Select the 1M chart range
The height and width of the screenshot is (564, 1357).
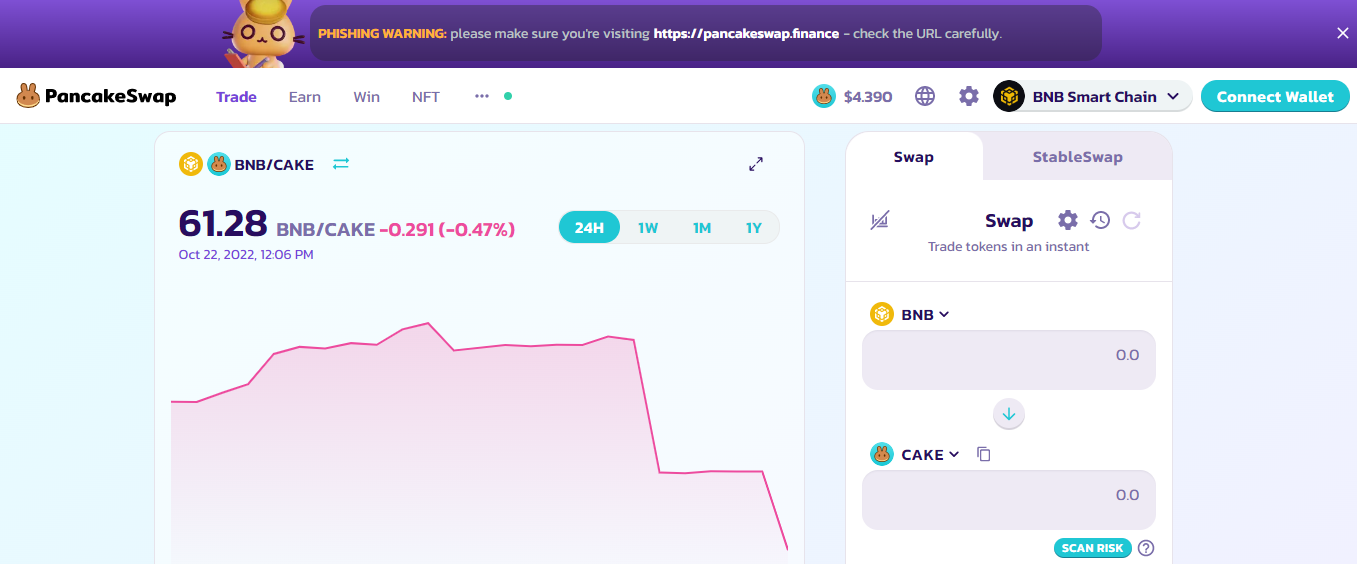point(702,228)
